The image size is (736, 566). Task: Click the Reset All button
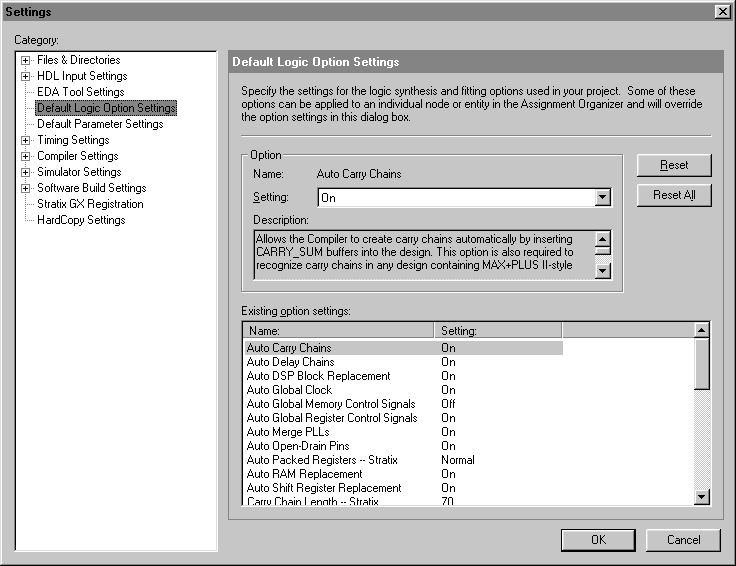point(674,195)
